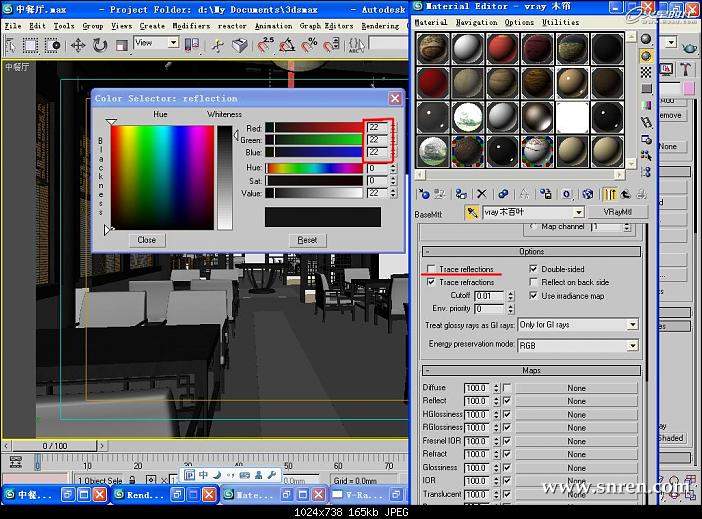Image resolution: width=702 pixels, height=519 pixels.
Task: Click the Reset button in Color Selector
Action: point(307,240)
